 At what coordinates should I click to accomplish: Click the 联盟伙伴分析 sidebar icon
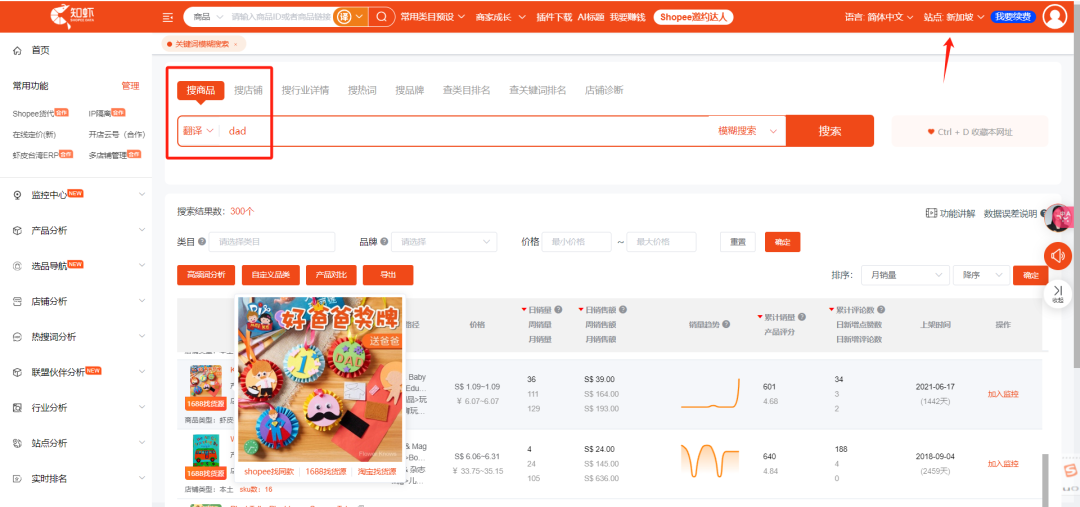coord(18,372)
